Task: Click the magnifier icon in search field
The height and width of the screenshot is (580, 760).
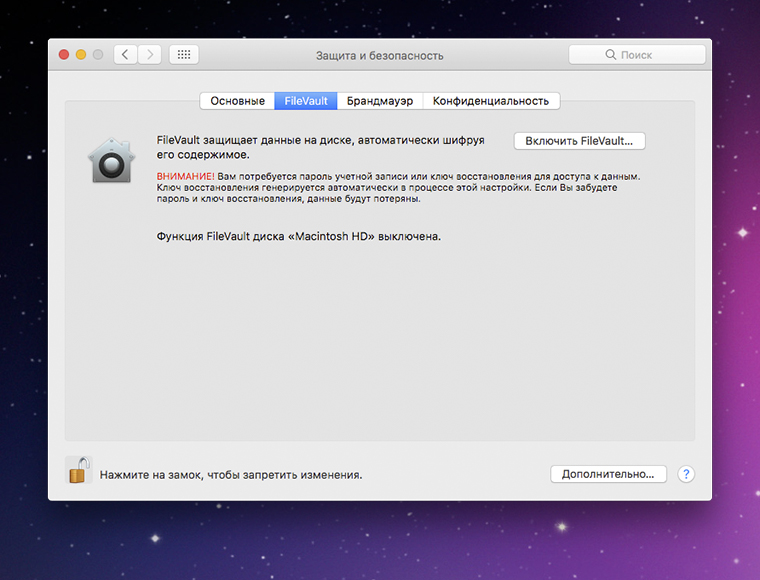Action: (x=611, y=54)
